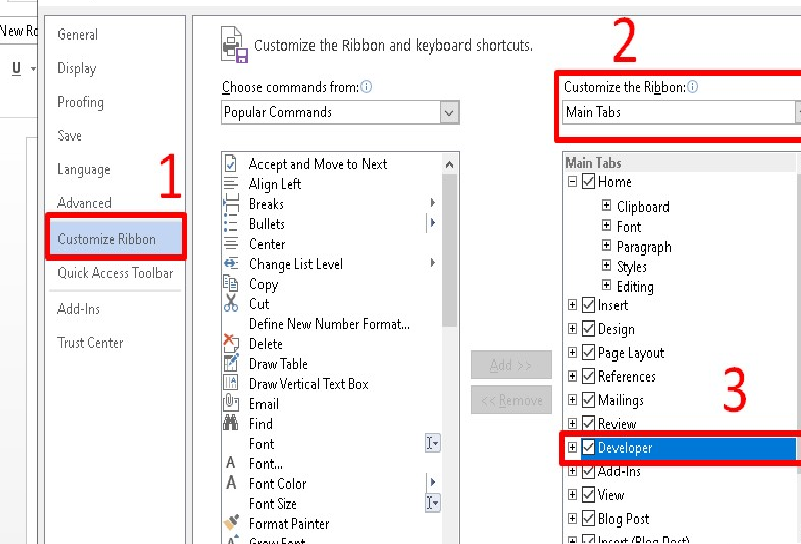Collapse the Home tab tree node
The width and height of the screenshot is (801, 544).
(572, 181)
